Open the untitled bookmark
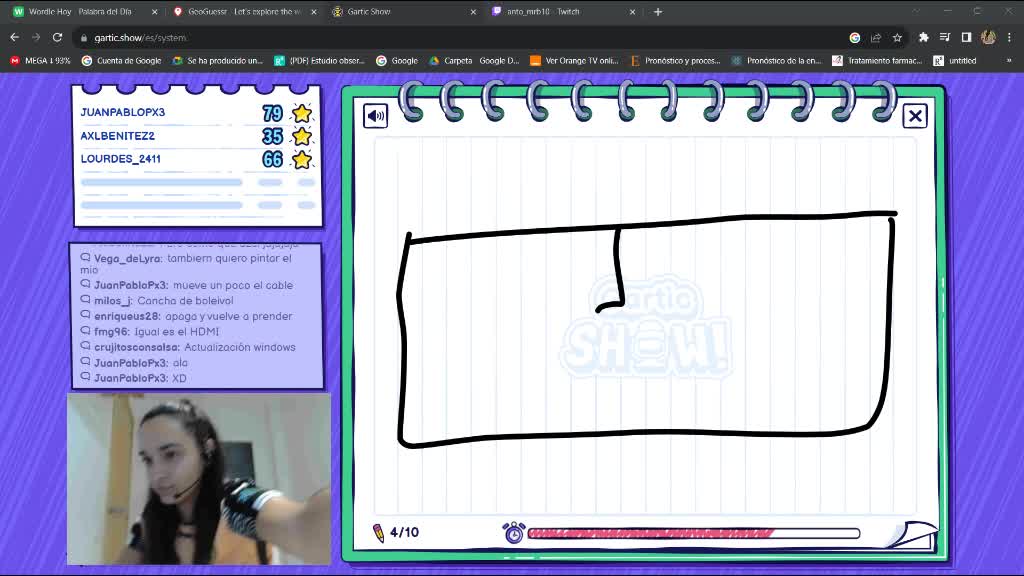The image size is (1024, 576). coord(955,61)
